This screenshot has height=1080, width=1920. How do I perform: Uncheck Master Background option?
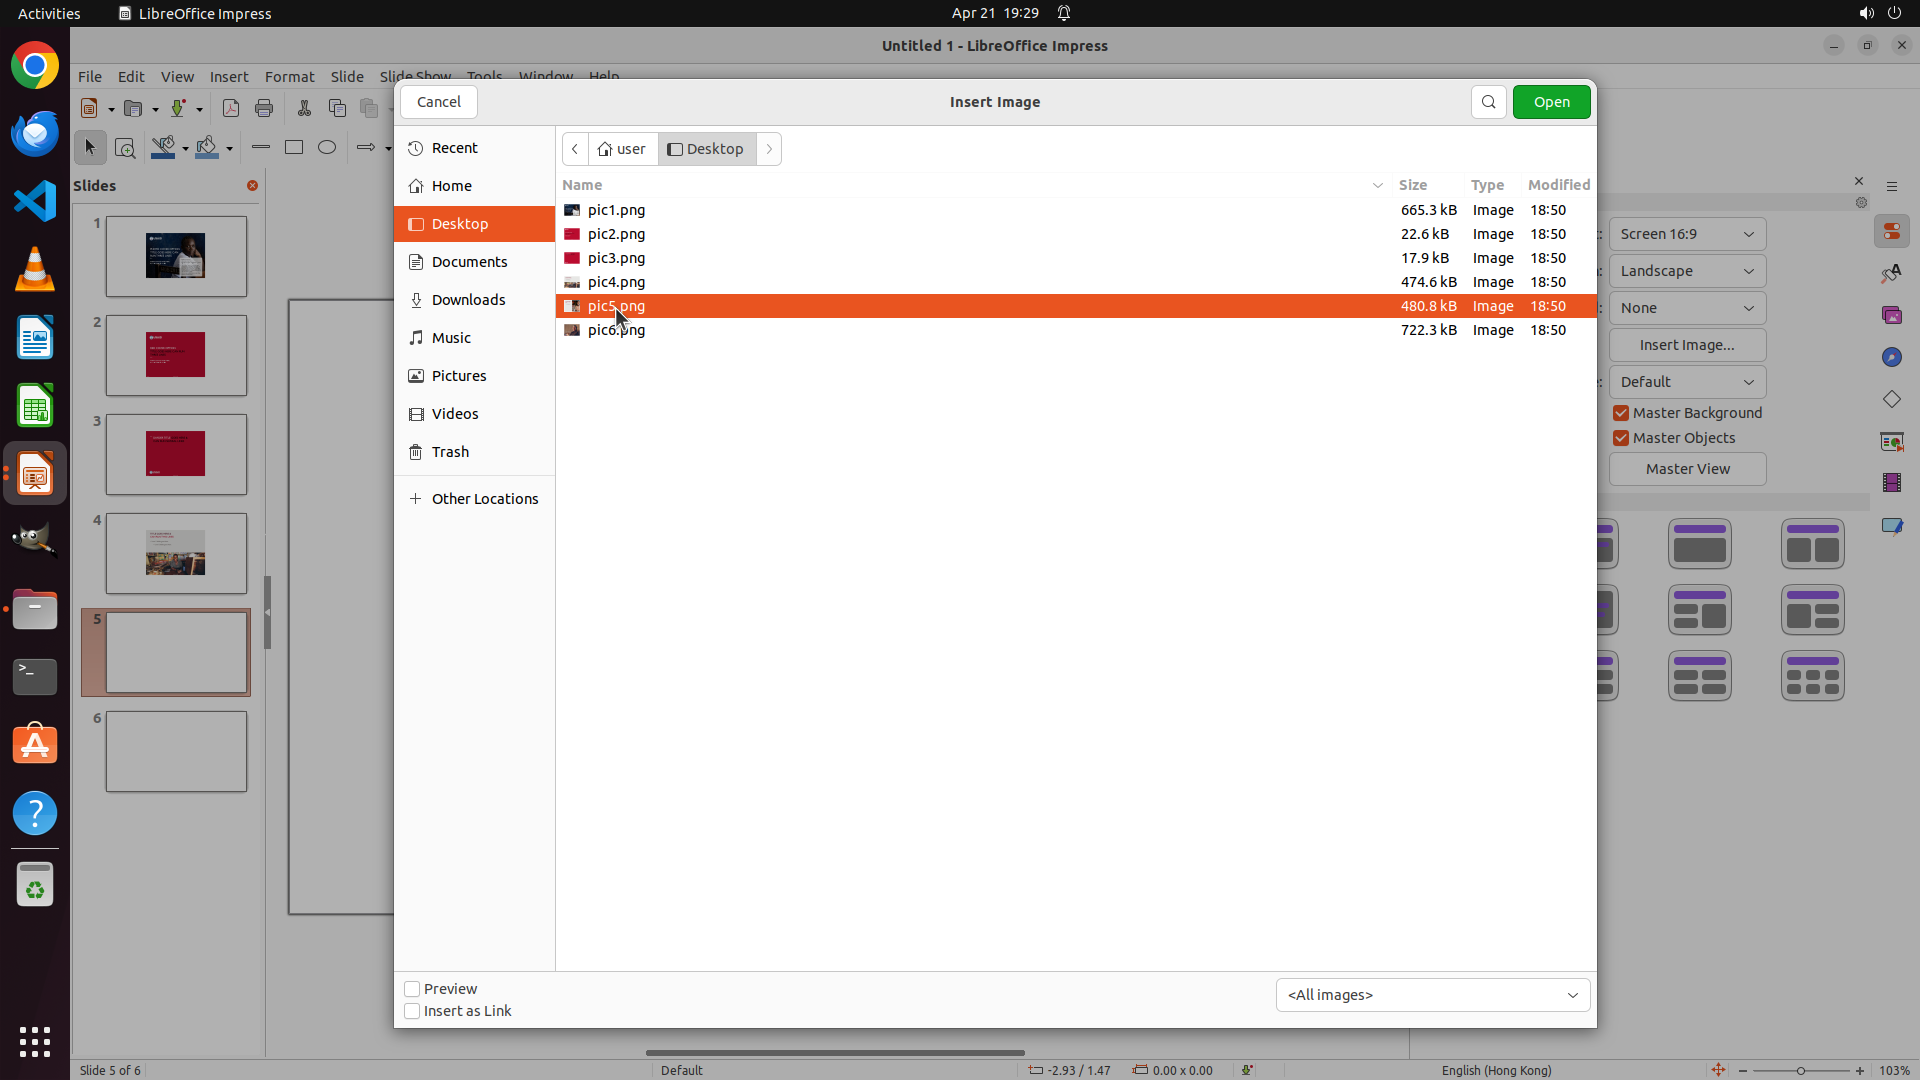click(x=1621, y=413)
